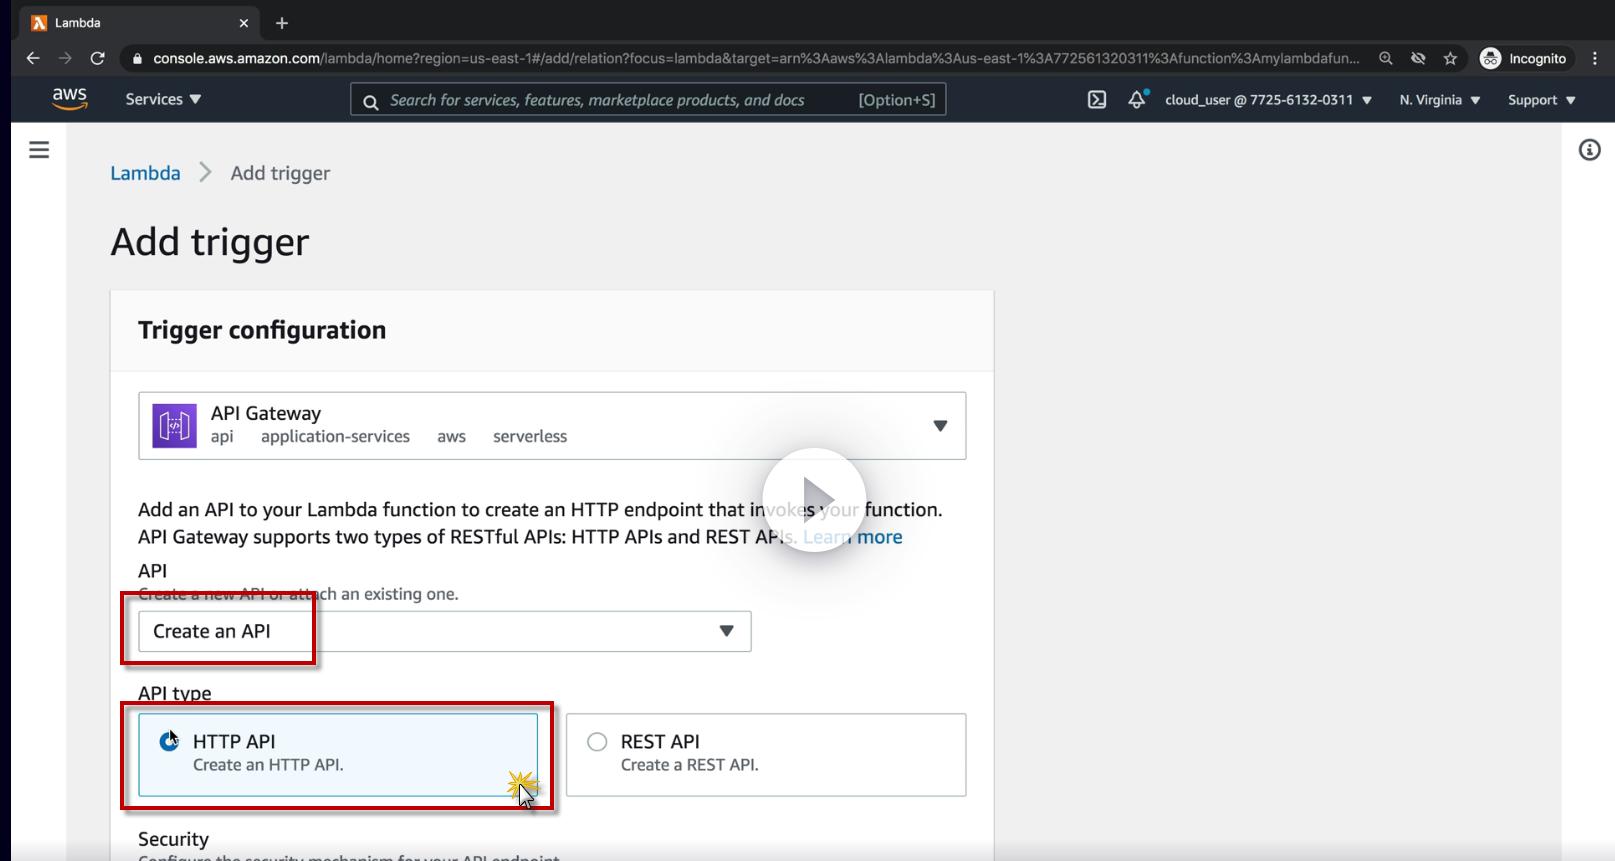Open the N. Virginia region dropdown
1615x861 pixels.
1440,100
